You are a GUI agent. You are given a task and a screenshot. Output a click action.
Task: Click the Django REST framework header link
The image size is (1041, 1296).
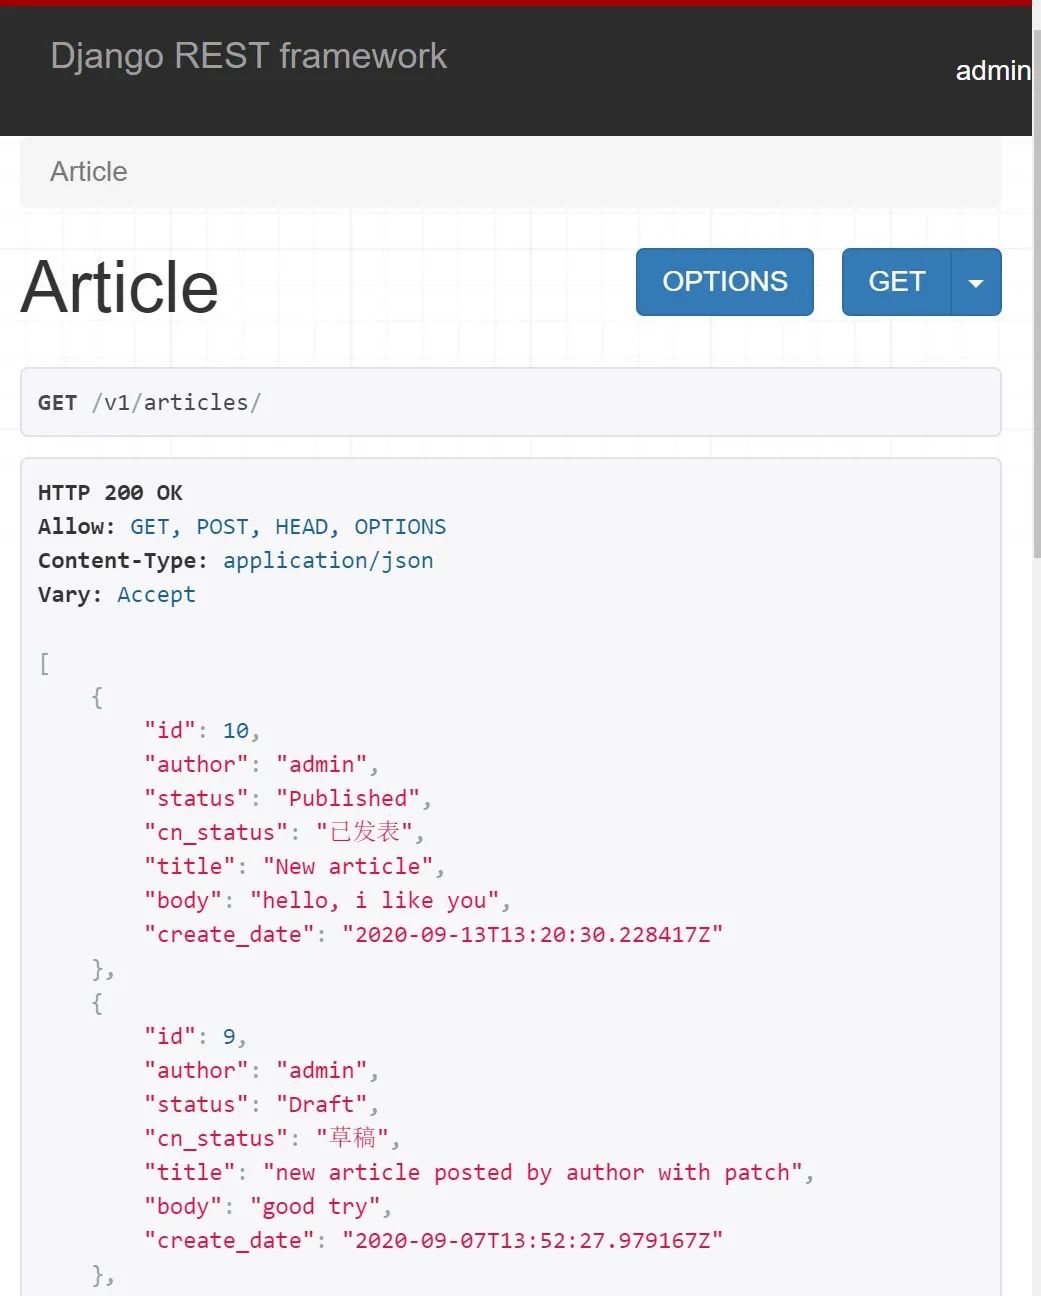248,56
